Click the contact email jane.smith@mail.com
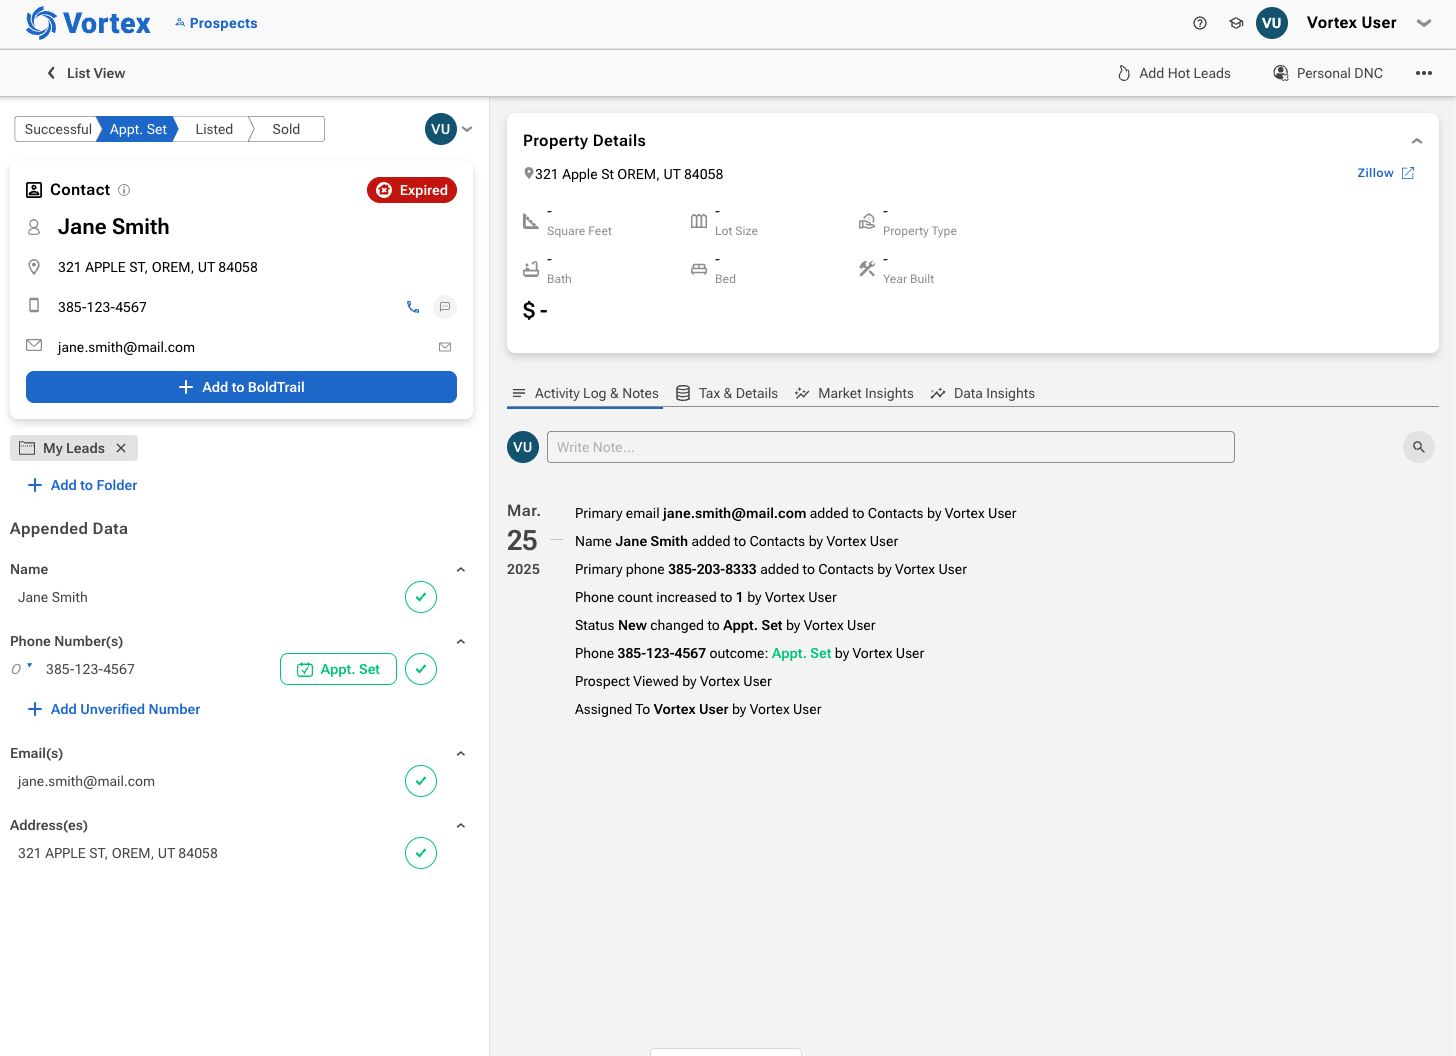1456x1056 pixels. coord(126,347)
